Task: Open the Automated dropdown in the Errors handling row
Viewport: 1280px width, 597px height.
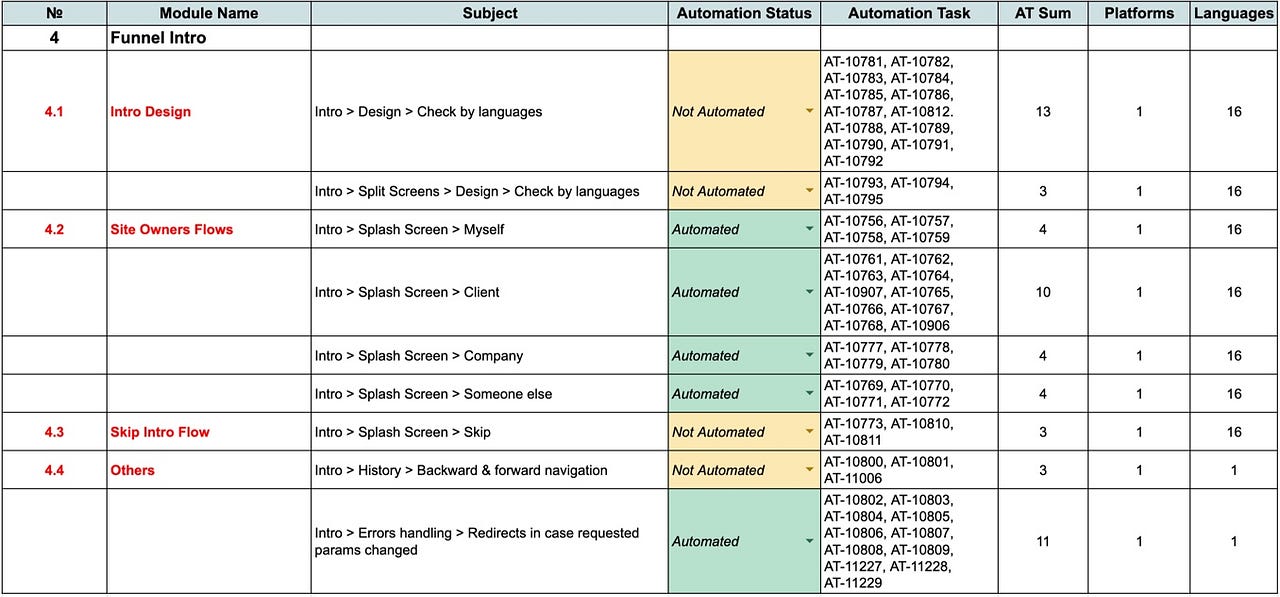Action: tap(808, 541)
